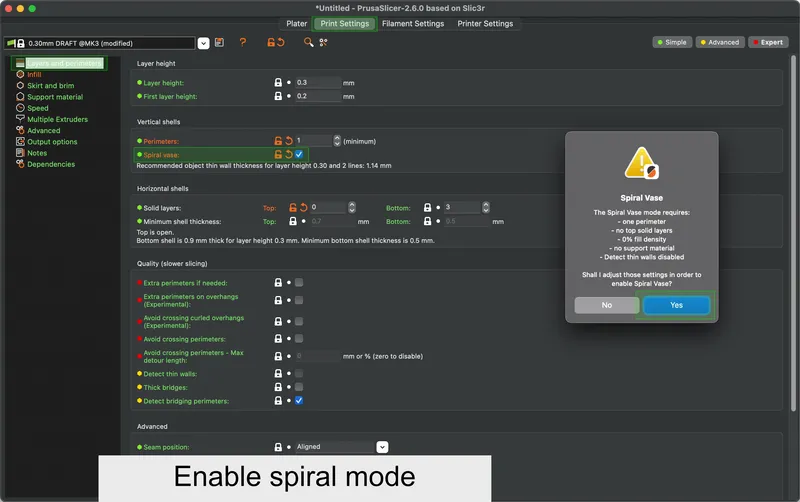Screen dimensions: 800x502
Task: Click the lock icon for First layer height
Action: click(x=278, y=96)
